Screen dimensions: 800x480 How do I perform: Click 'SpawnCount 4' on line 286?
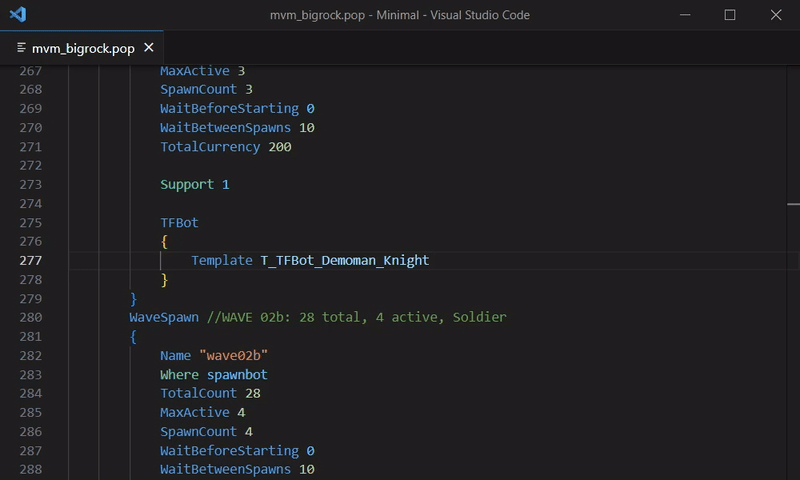coord(207,432)
